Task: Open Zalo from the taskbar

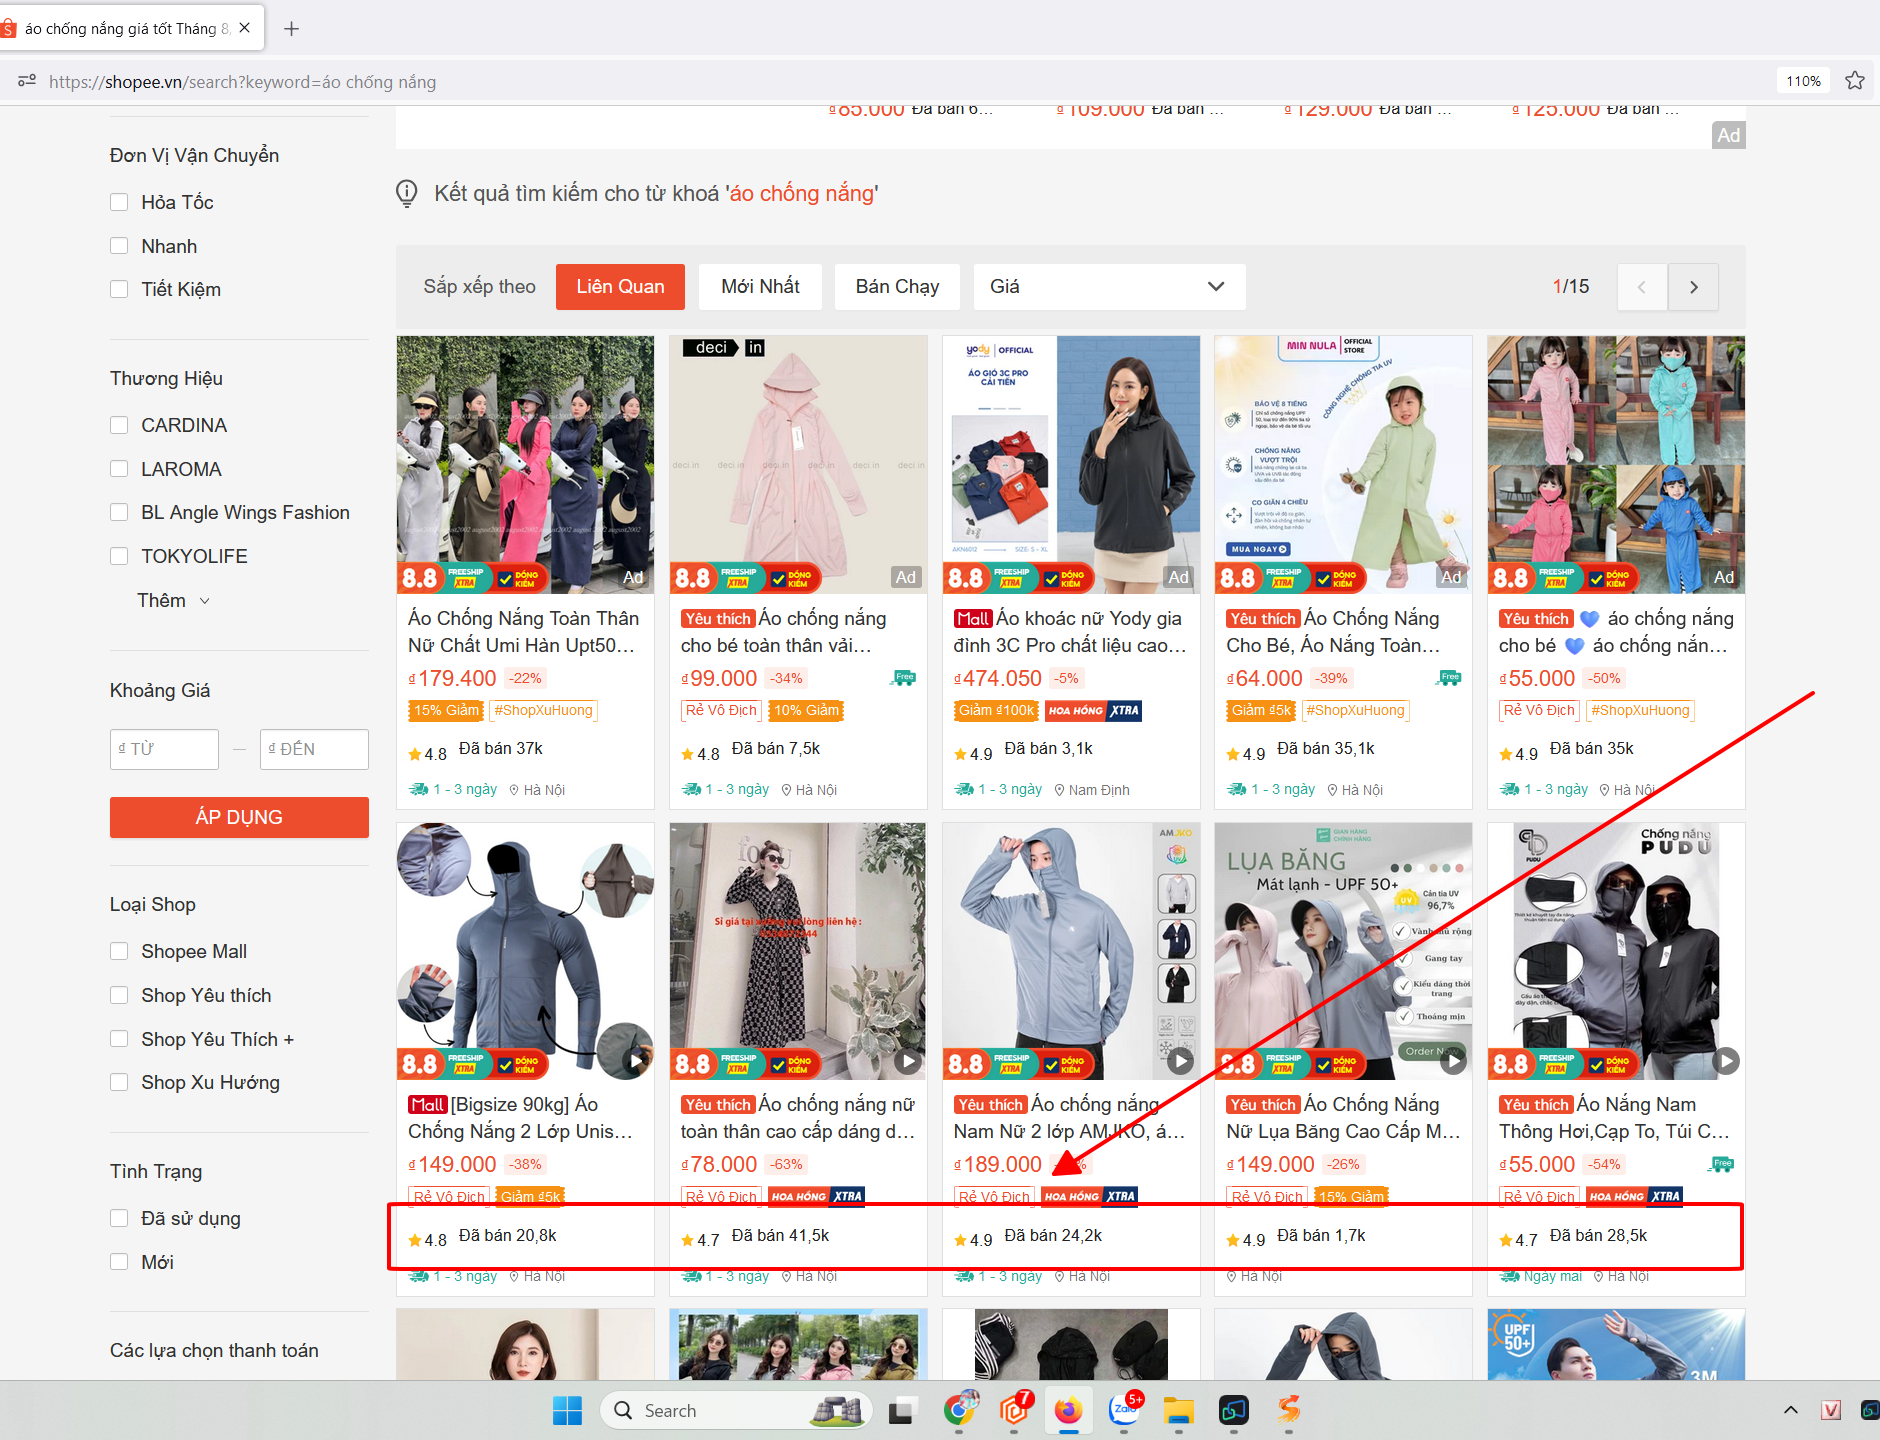Action: [1125, 1410]
